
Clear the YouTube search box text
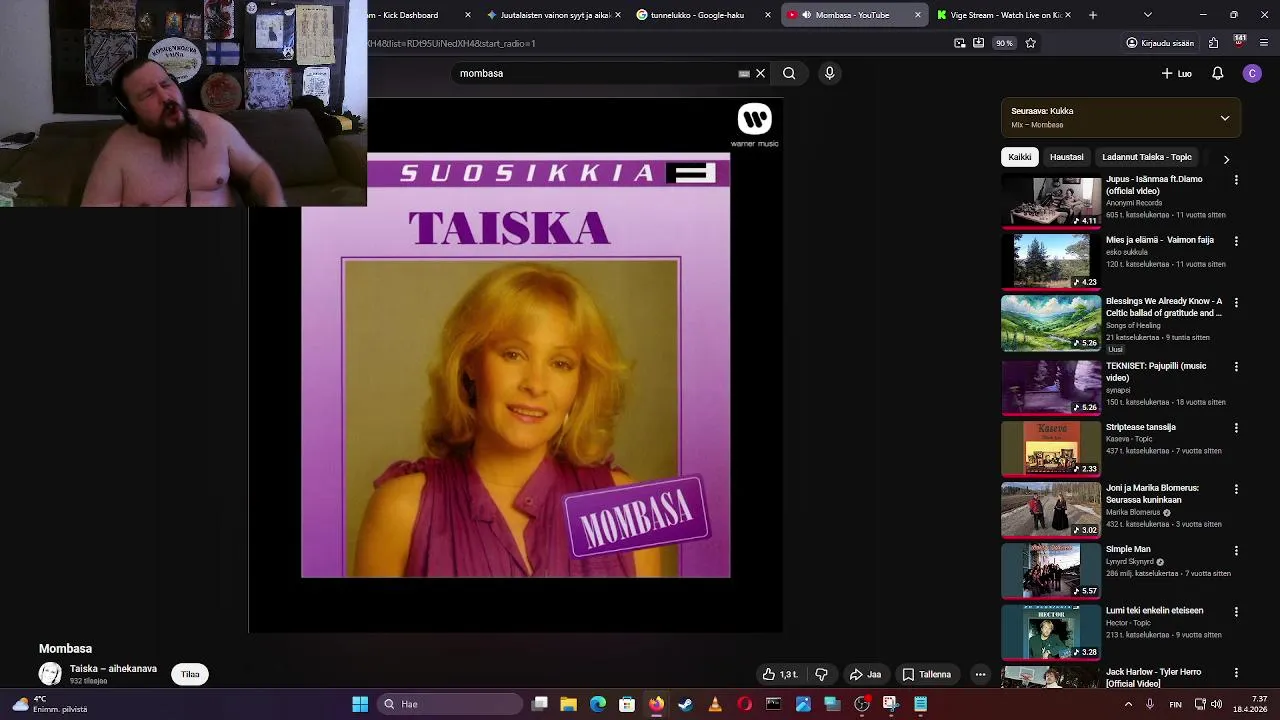point(760,73)
